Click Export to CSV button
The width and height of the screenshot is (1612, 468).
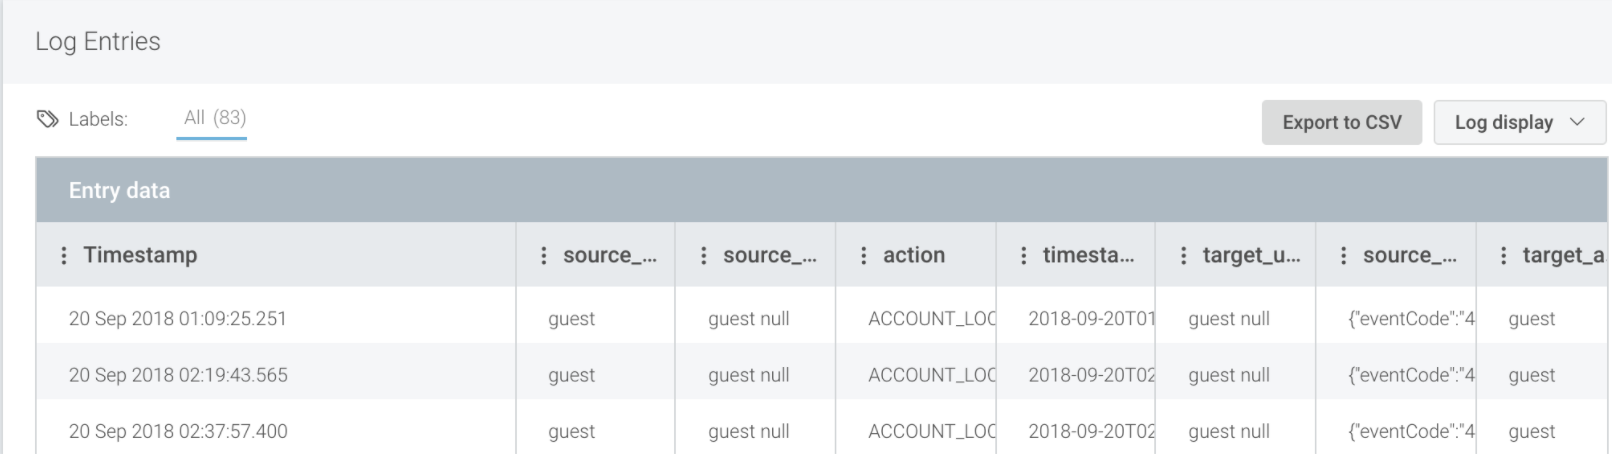[1342, 122]
